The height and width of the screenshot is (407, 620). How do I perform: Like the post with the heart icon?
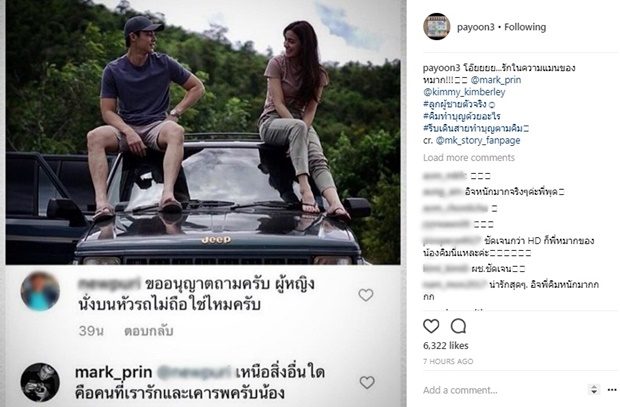431,326
